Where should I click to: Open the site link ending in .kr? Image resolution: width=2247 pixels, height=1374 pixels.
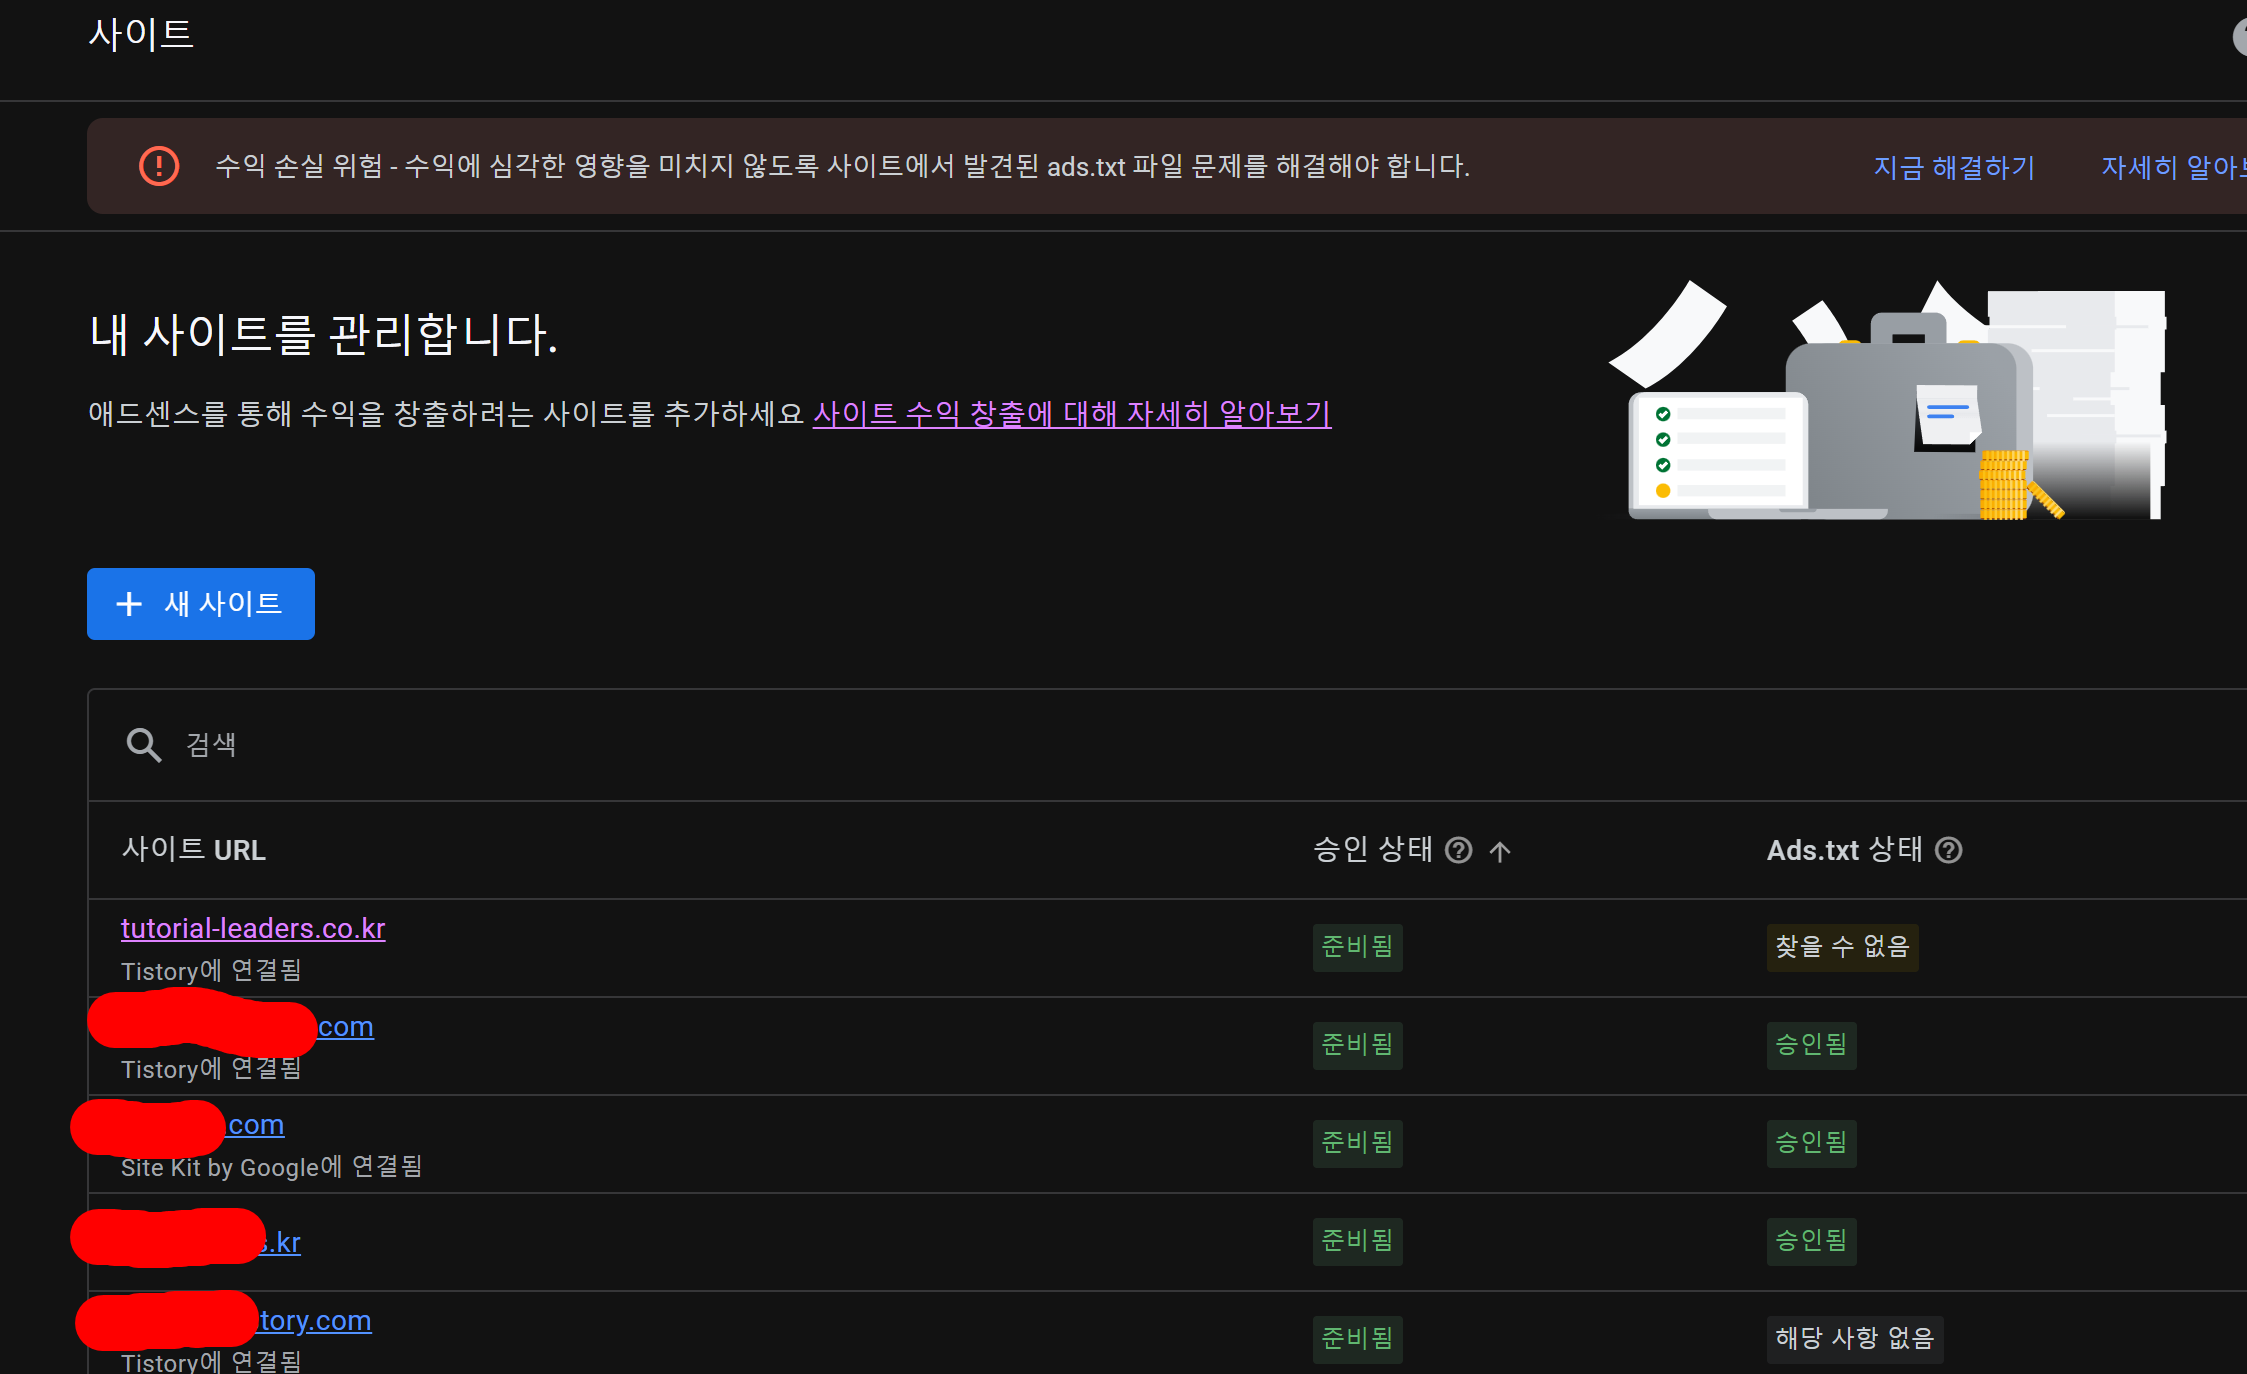click(x=284, y=1242)
